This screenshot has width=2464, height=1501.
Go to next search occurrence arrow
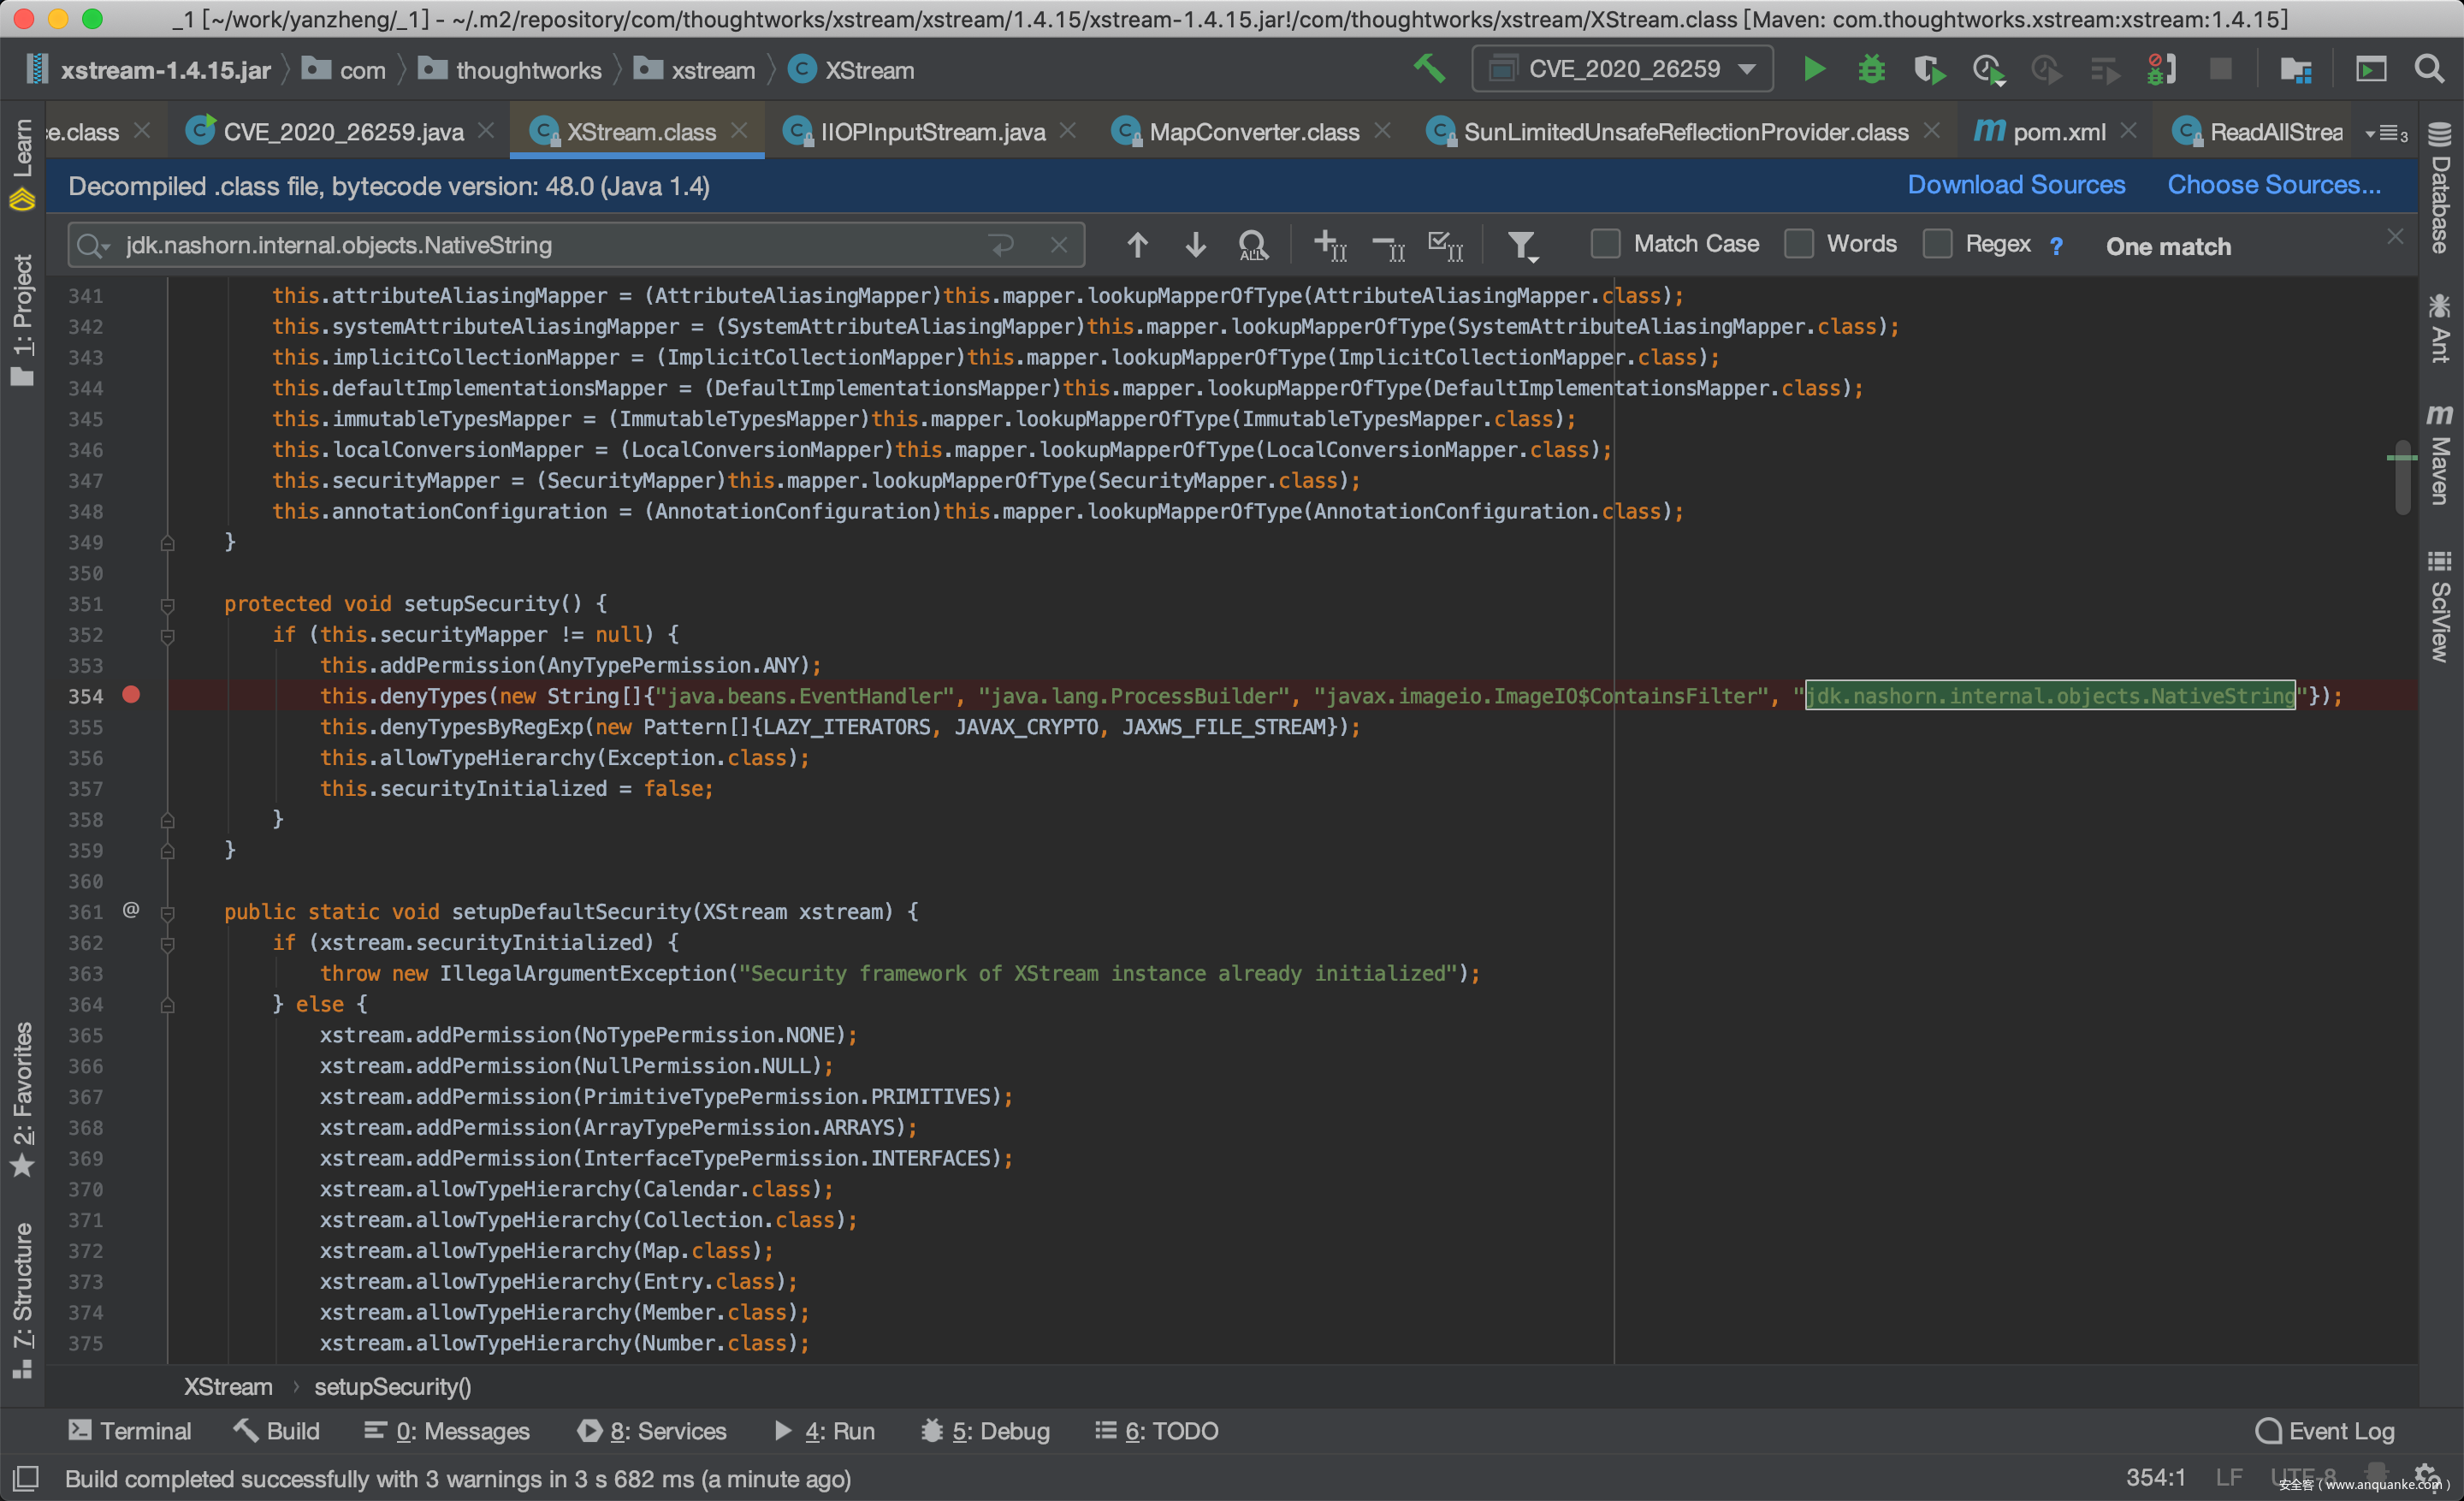coord(1195,245)
